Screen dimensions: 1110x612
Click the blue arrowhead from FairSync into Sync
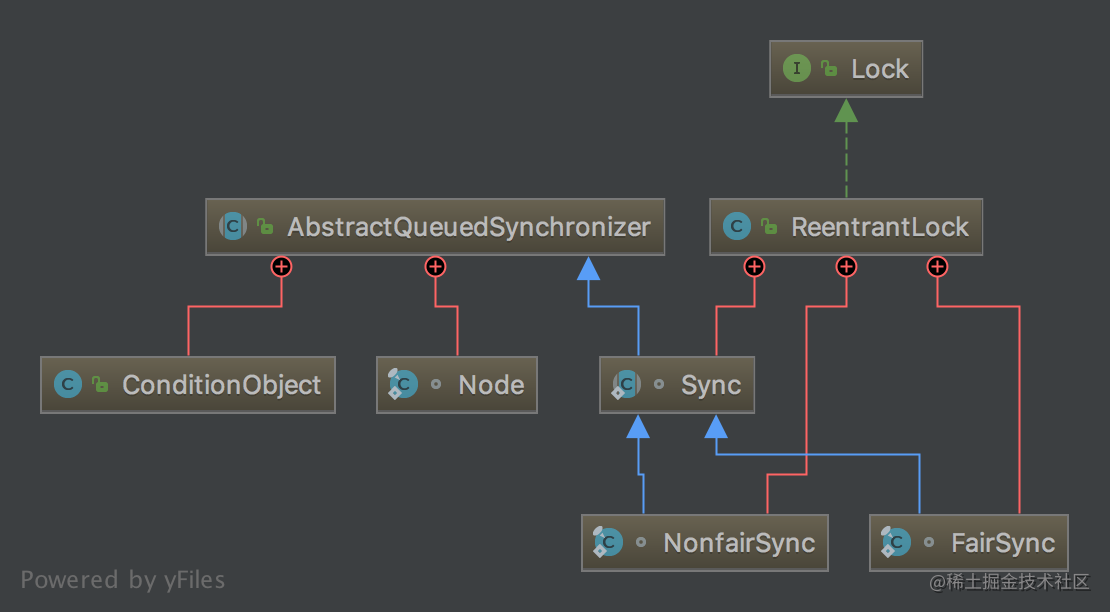[x=716, y=426]
